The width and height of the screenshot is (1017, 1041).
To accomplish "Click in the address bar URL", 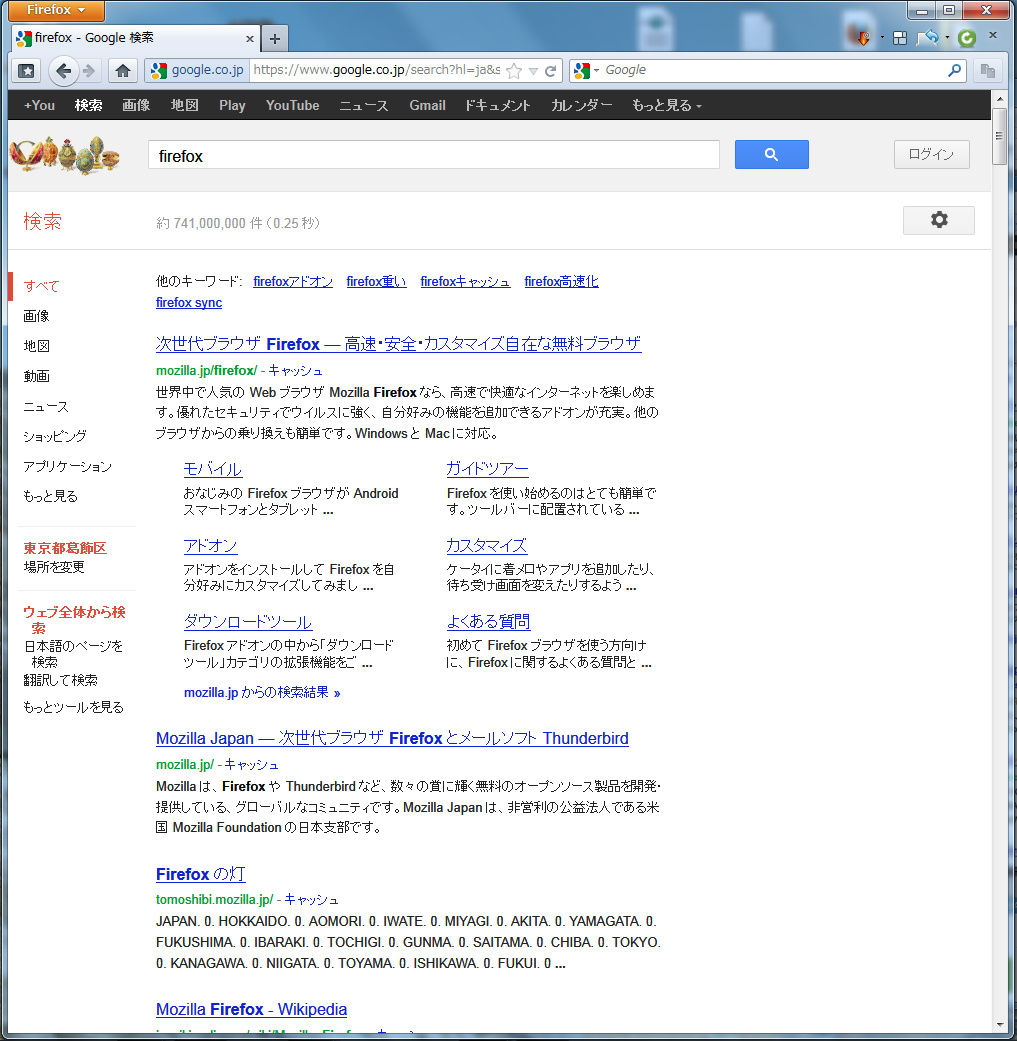I will [377, 70].
